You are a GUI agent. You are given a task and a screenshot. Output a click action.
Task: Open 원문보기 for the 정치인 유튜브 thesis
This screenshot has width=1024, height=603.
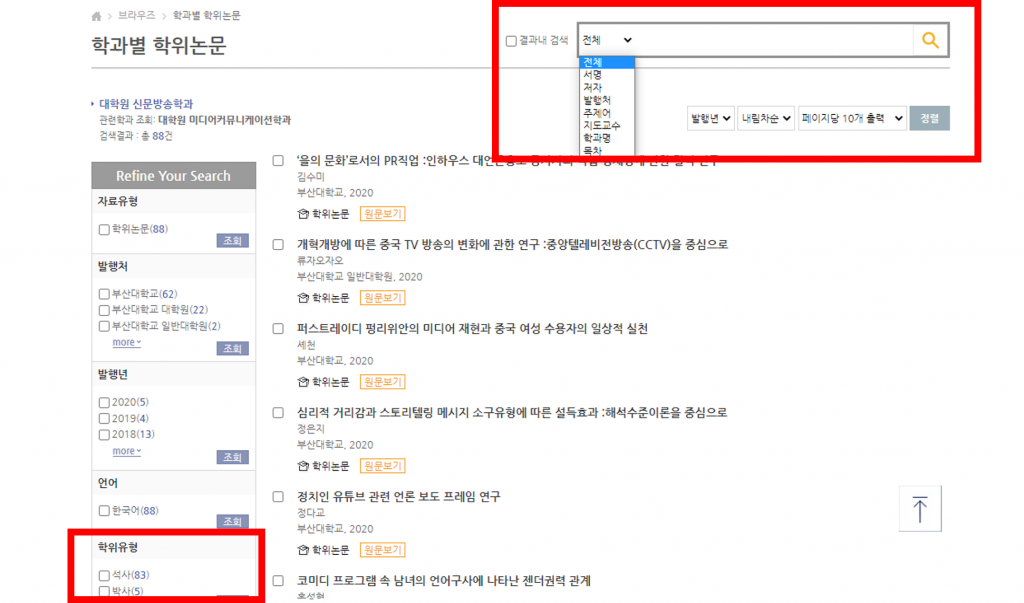click(382, 549)
